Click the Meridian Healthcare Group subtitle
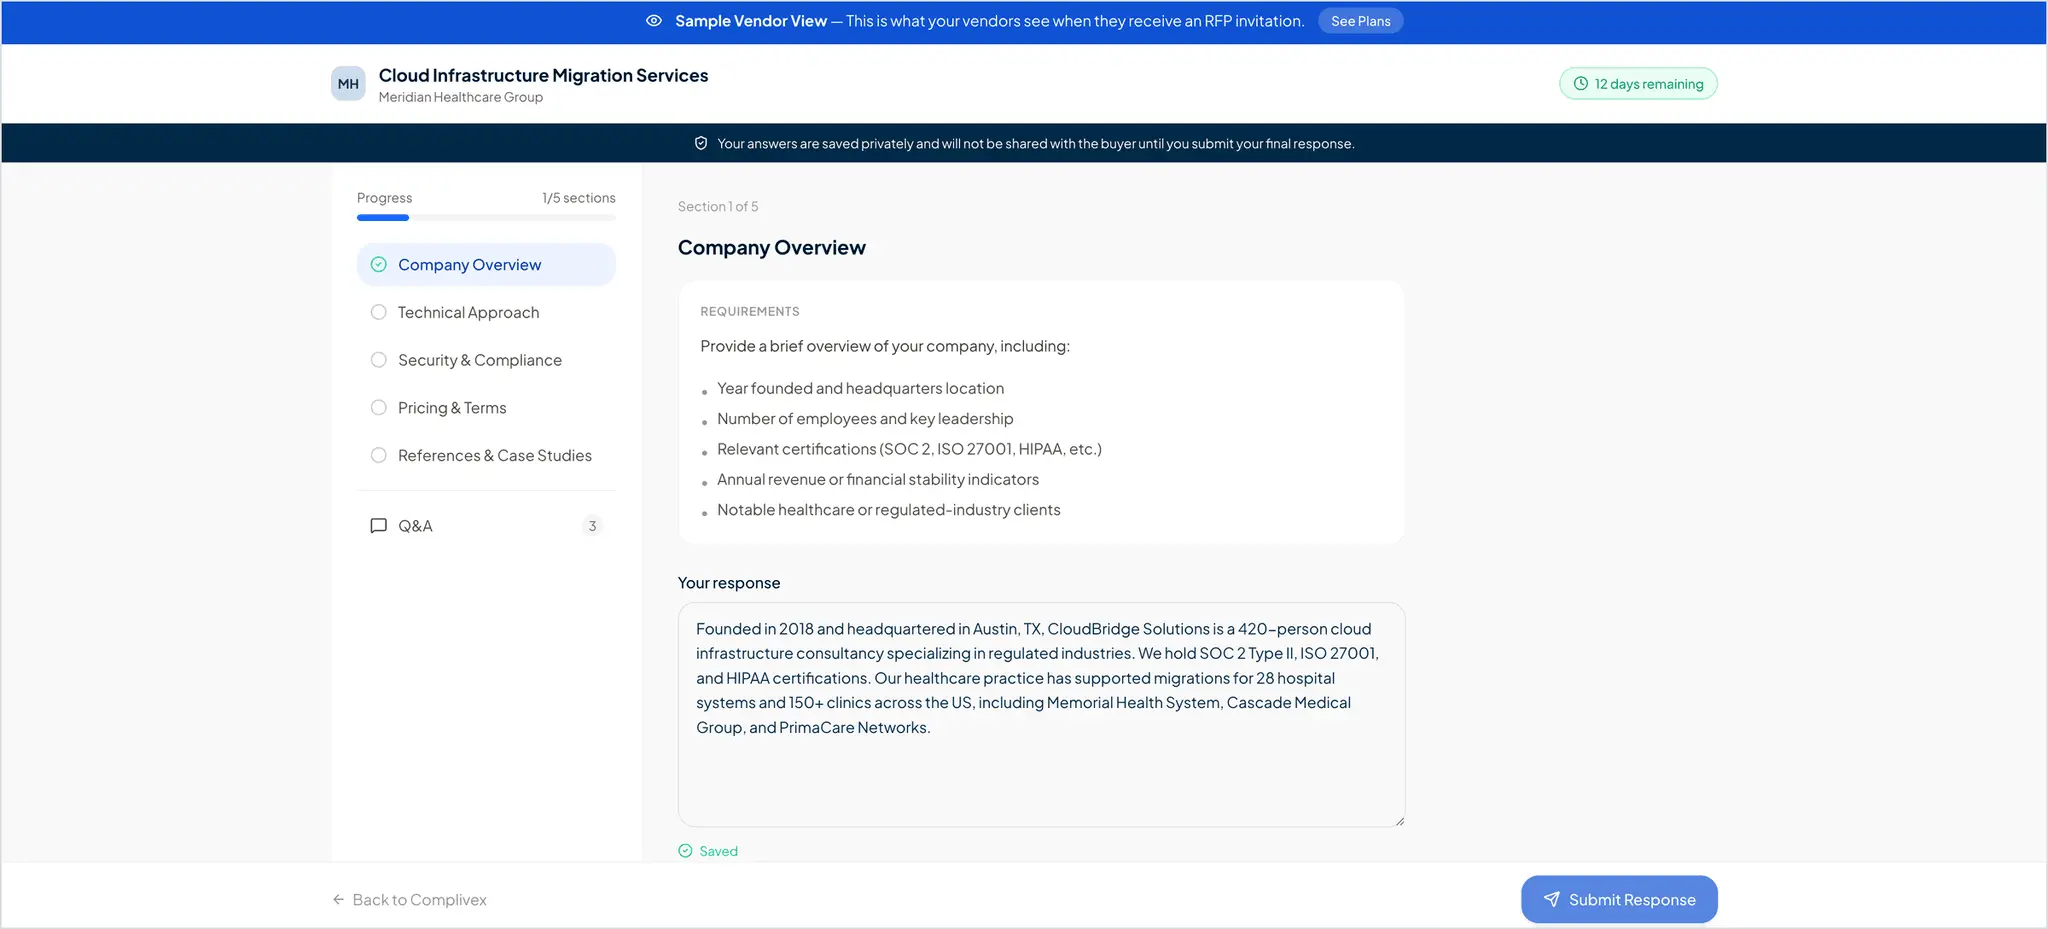This screenshot has width=2048, height=929. [x=460, y=97]
